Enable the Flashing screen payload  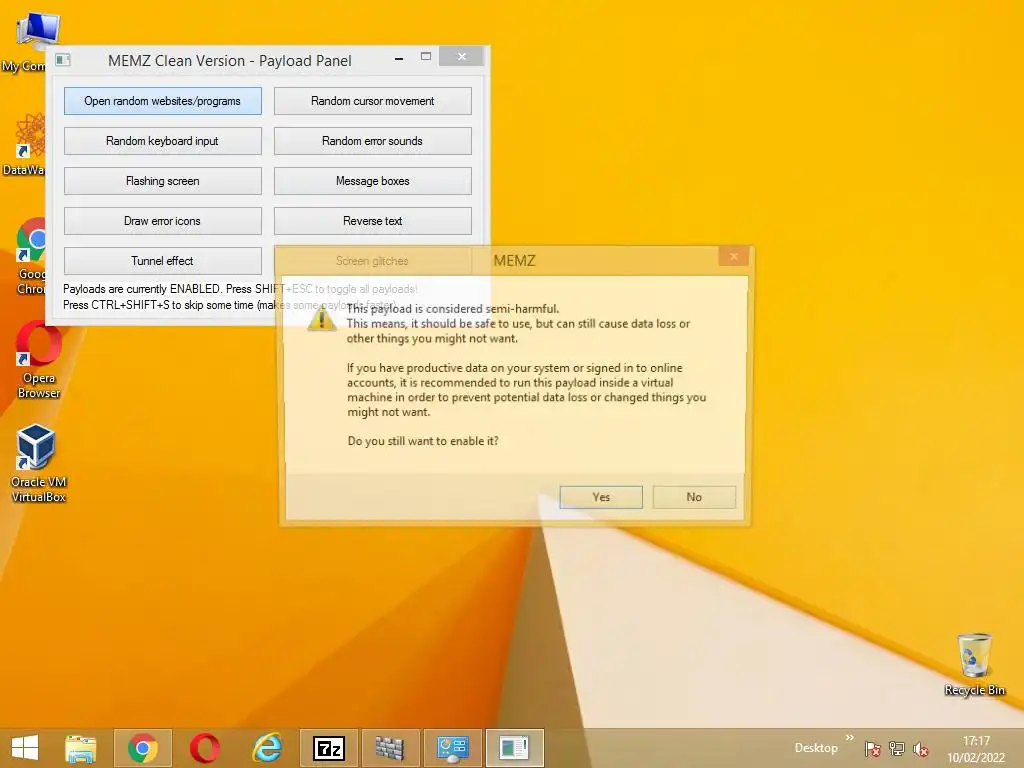click(x=163, y=181)
